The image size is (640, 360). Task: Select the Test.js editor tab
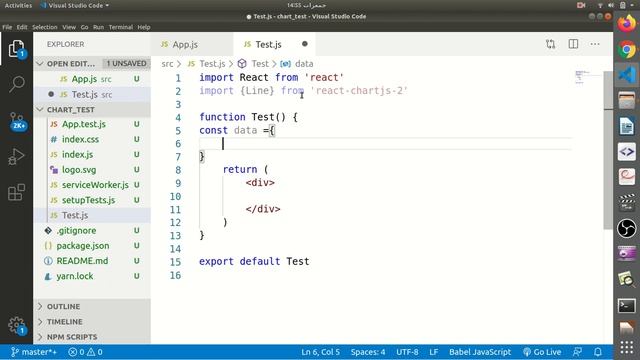click(274, 44)
